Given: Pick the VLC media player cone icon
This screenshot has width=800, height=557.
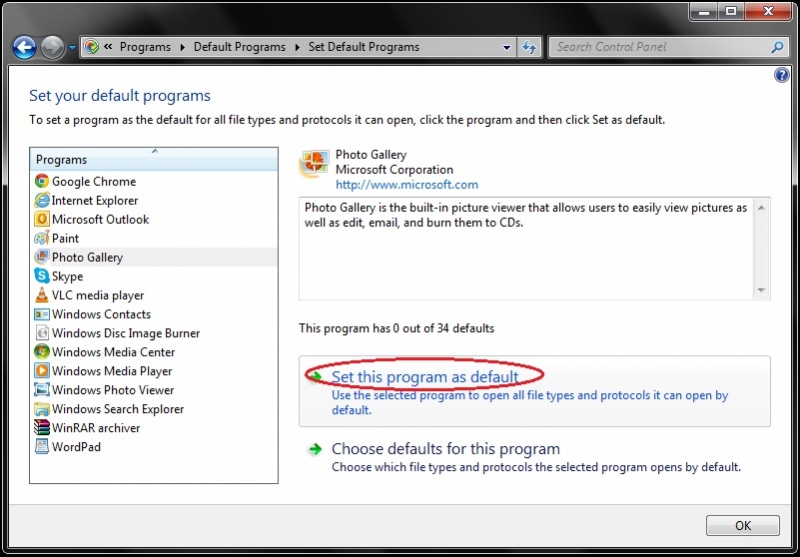Looking at the screenshot, I should [x=42, y=295].
